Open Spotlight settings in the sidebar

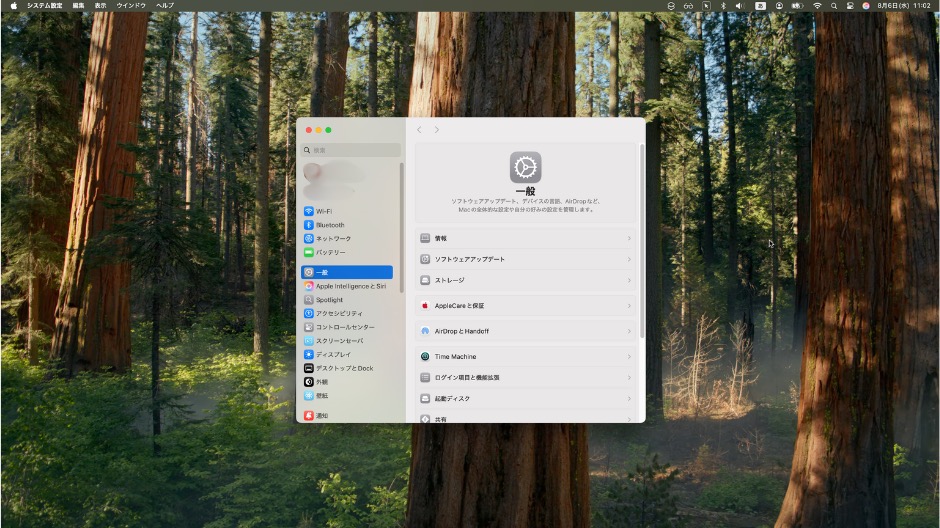(347, 300)
